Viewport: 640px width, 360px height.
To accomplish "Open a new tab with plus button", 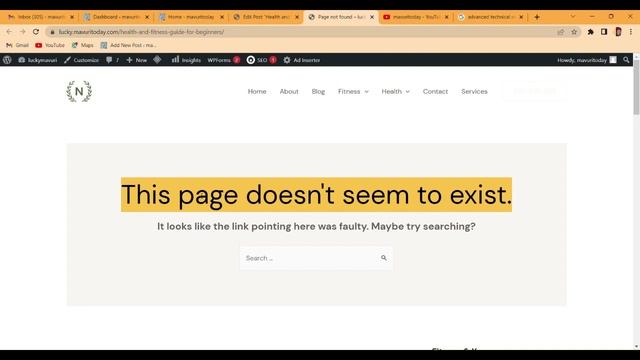I will pos(537,17).
